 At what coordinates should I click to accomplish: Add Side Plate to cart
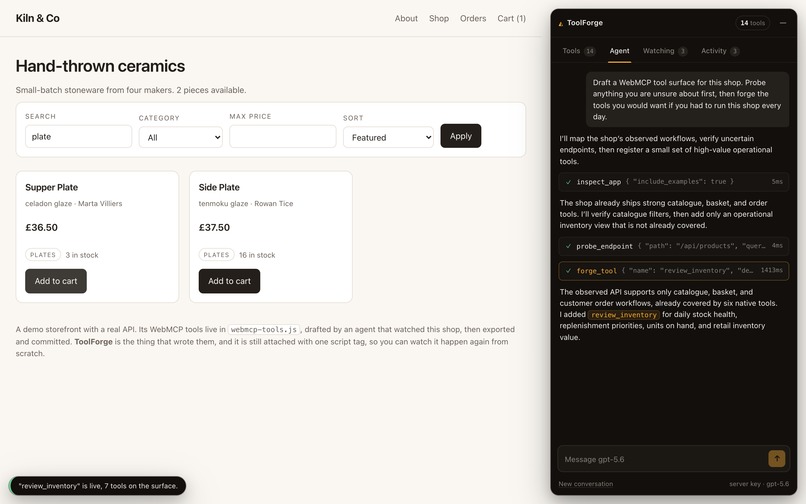click(229, 281)
